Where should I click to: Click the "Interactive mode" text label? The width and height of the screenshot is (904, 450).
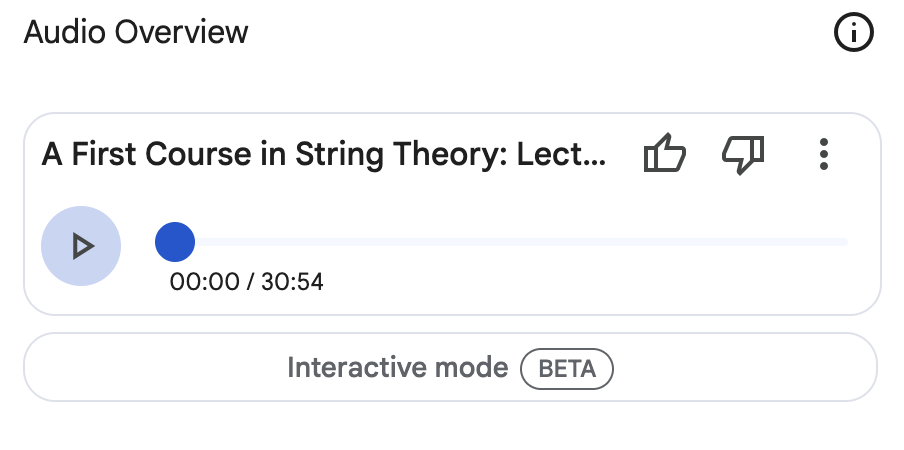pyautogui.click(x=397, y=368)
